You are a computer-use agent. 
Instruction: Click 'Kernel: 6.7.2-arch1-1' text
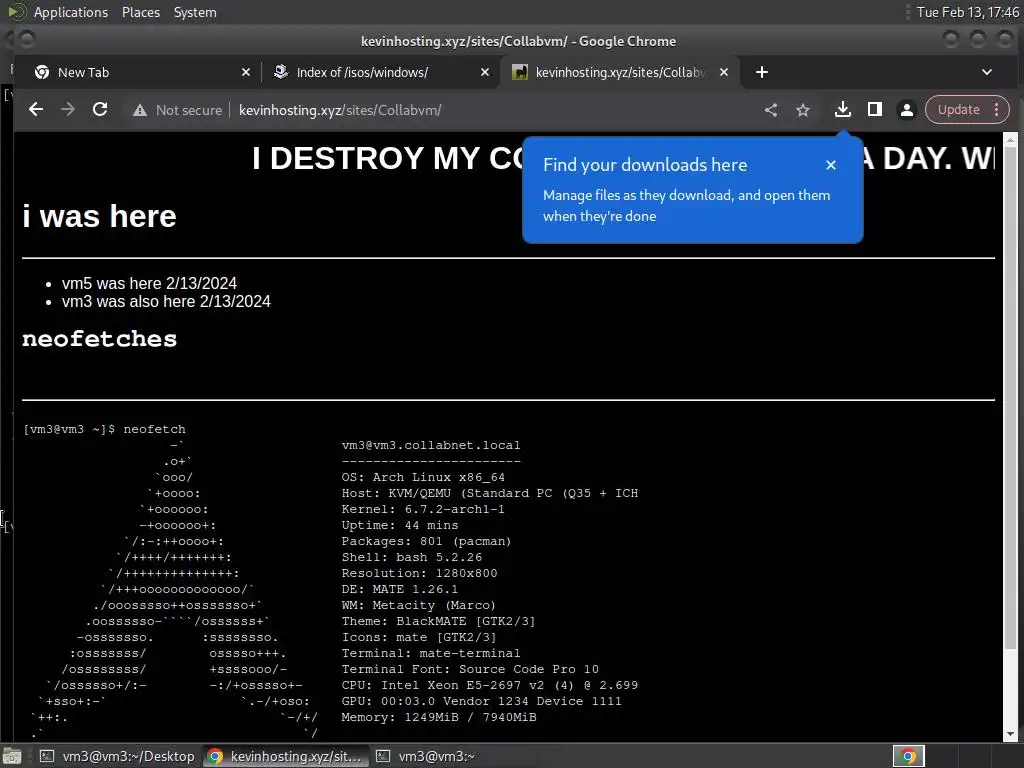(423, 509)
